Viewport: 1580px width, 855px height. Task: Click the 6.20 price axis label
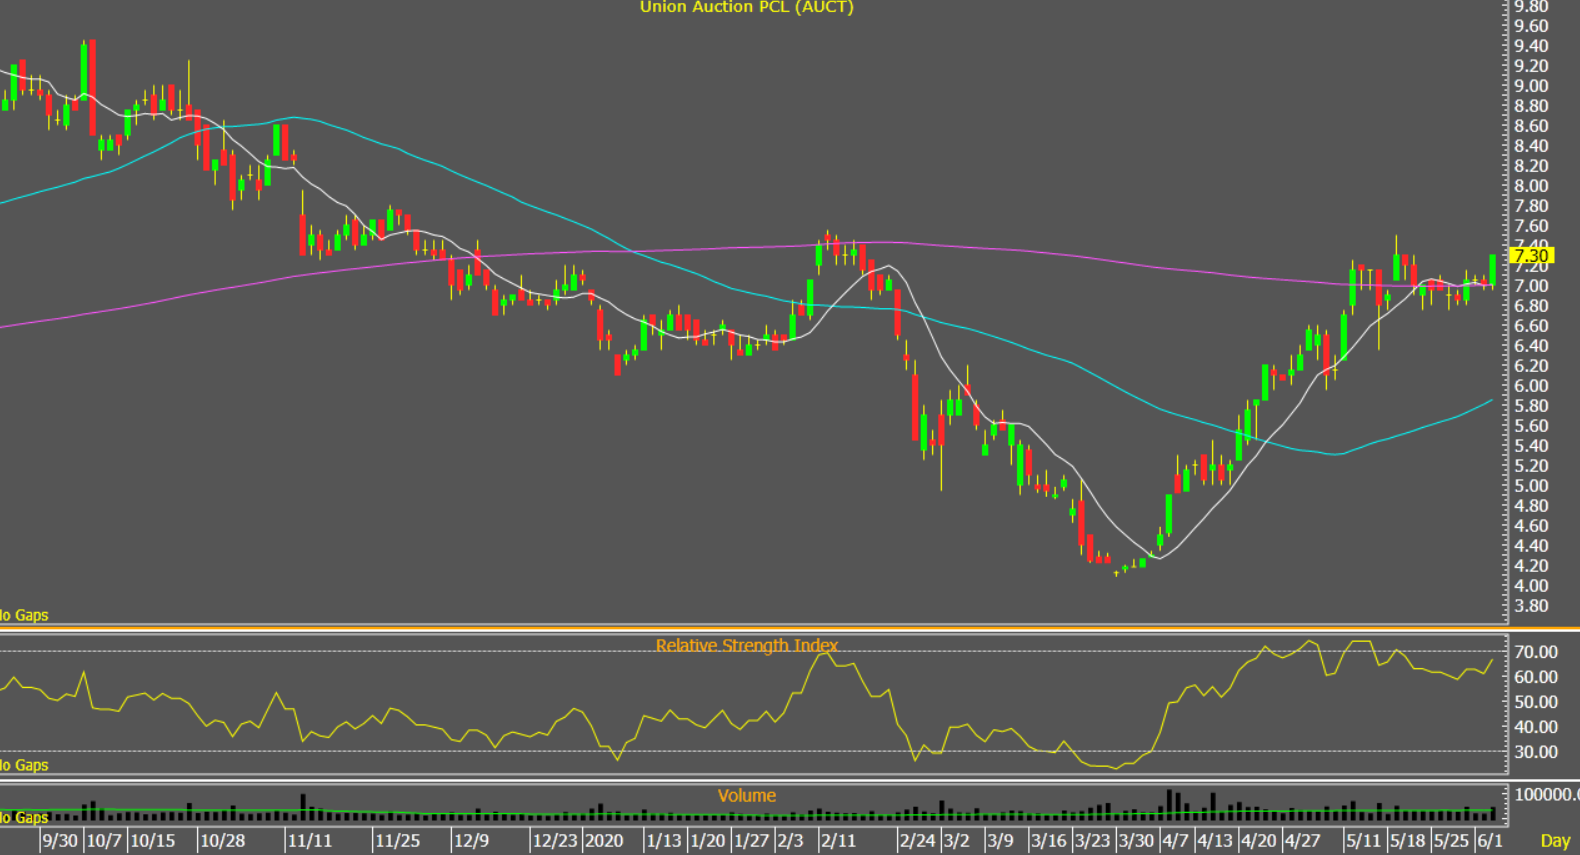tap(1531, 366)
